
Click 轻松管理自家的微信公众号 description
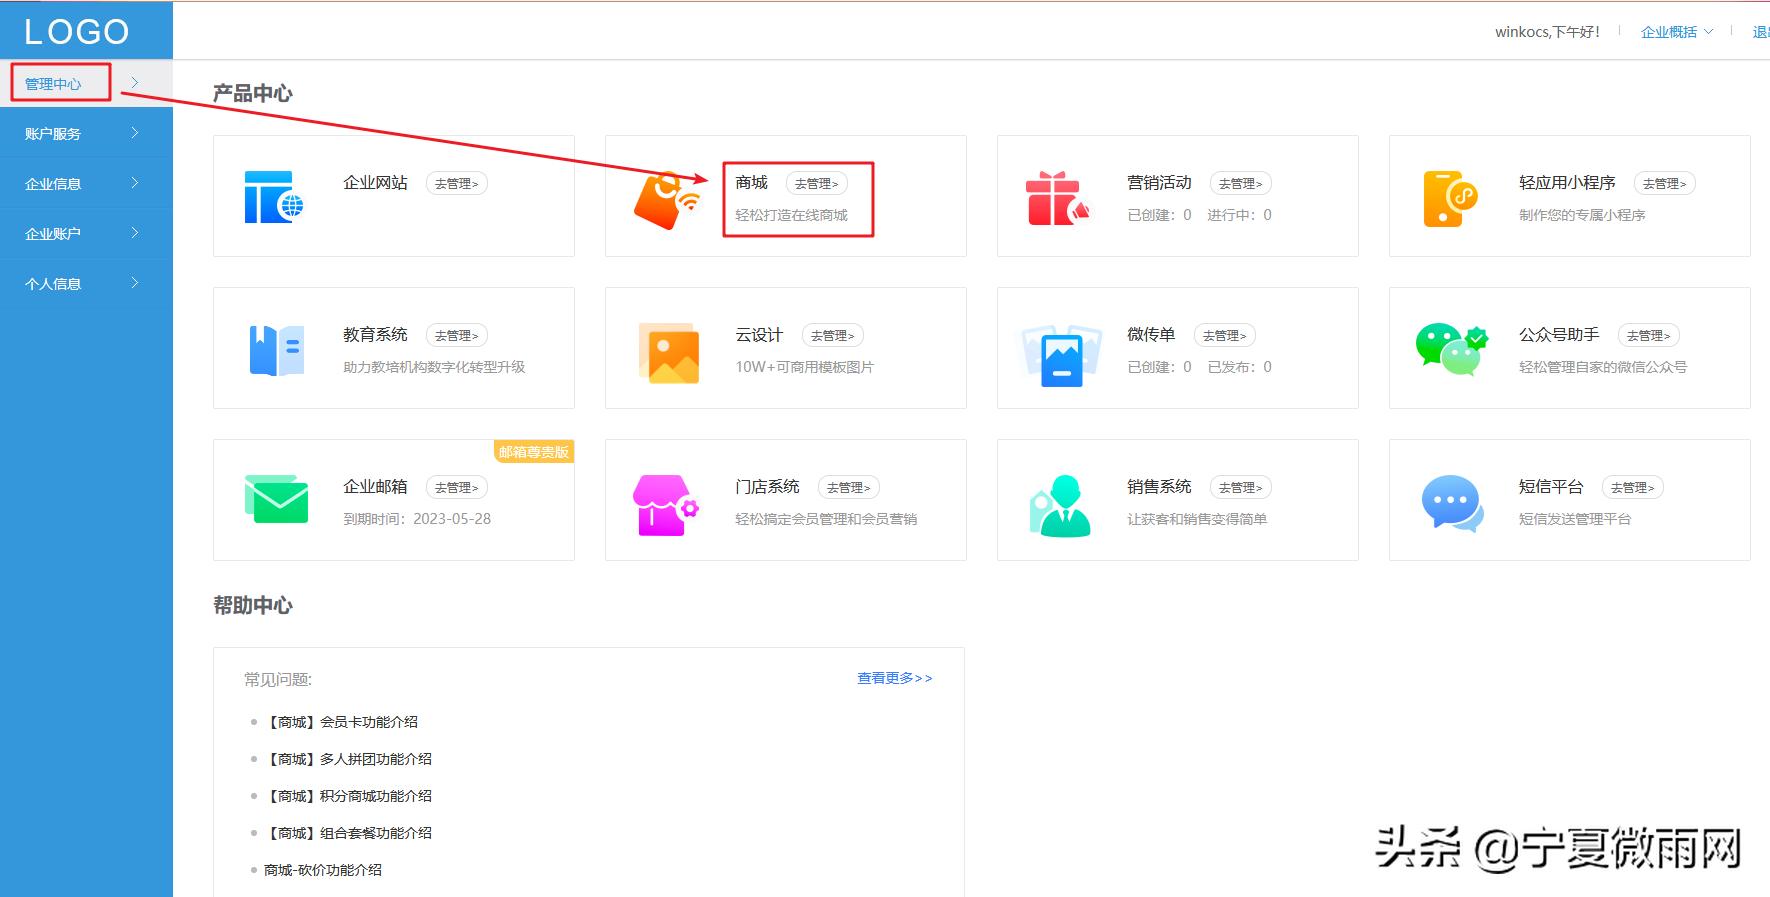[1603, 367]
